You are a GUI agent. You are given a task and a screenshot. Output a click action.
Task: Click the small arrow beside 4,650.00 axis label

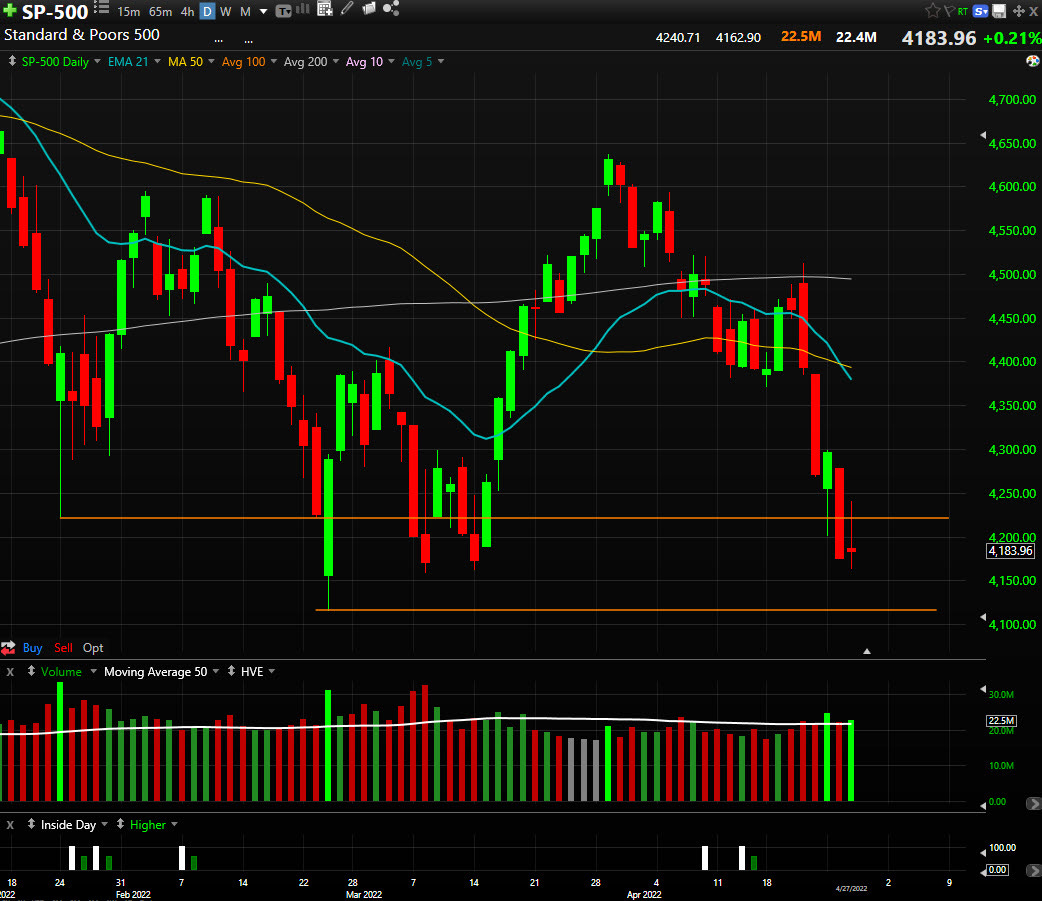click(x=983, y=135)
